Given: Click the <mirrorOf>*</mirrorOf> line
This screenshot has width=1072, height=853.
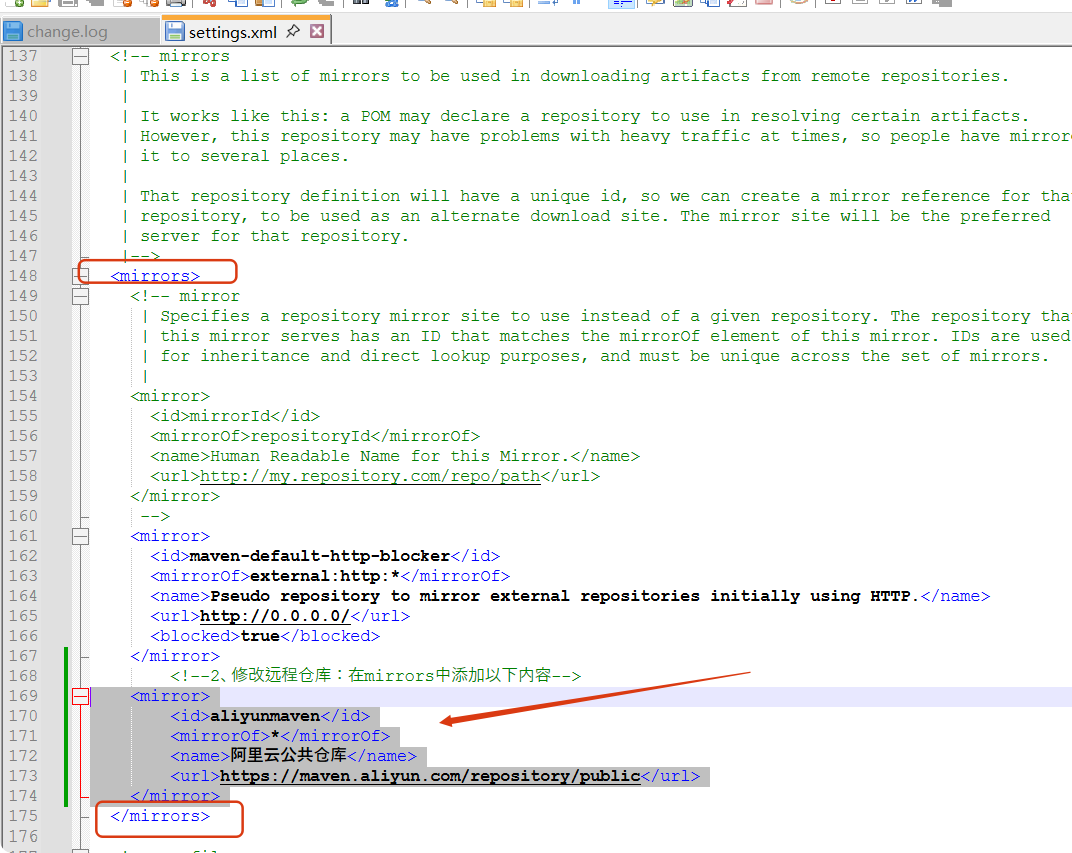Looking at the screenshot, I should pyautogui.click(x=280, y=736).
